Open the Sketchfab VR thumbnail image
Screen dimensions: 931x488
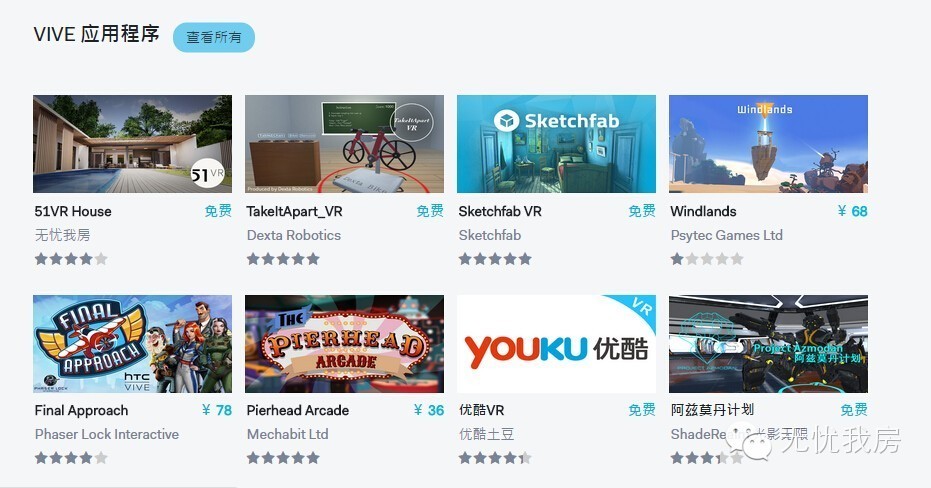(x=556, y=144)
